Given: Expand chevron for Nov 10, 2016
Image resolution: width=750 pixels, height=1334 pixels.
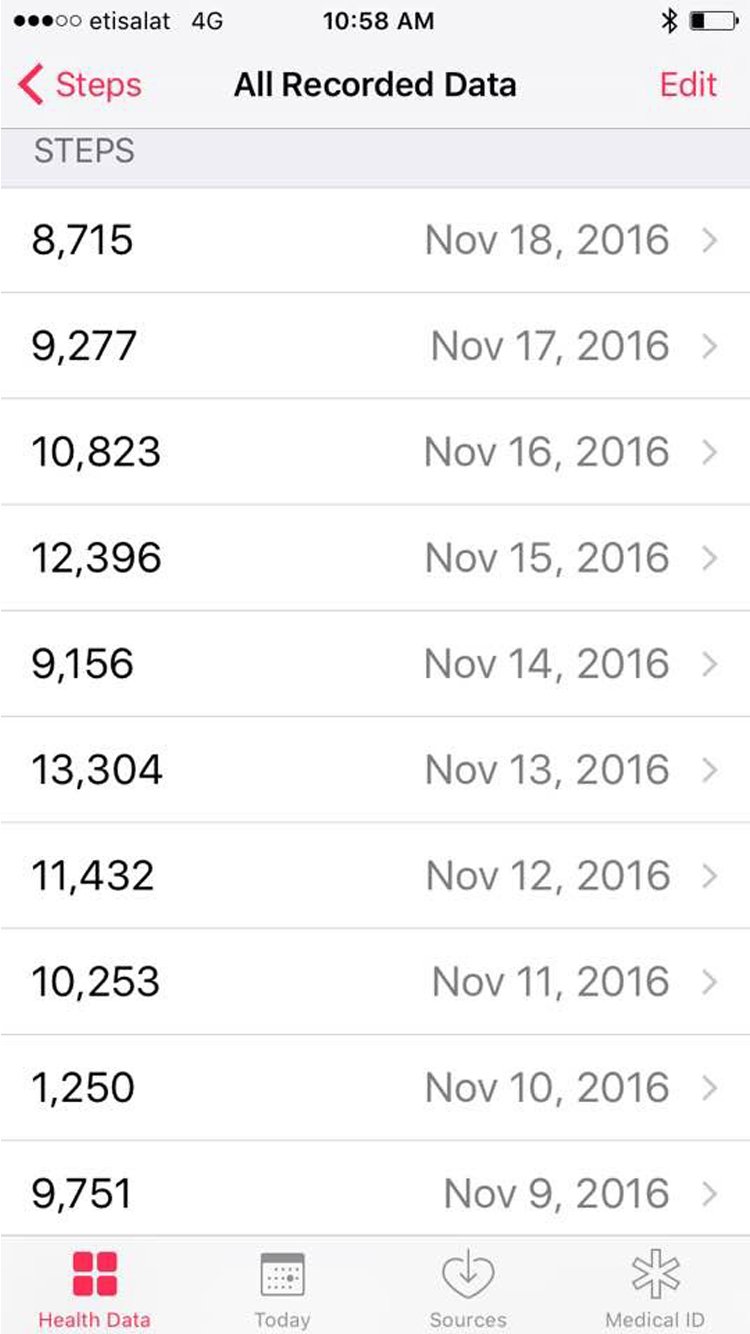Looking at the screenshot, I should click(709, 1088).
